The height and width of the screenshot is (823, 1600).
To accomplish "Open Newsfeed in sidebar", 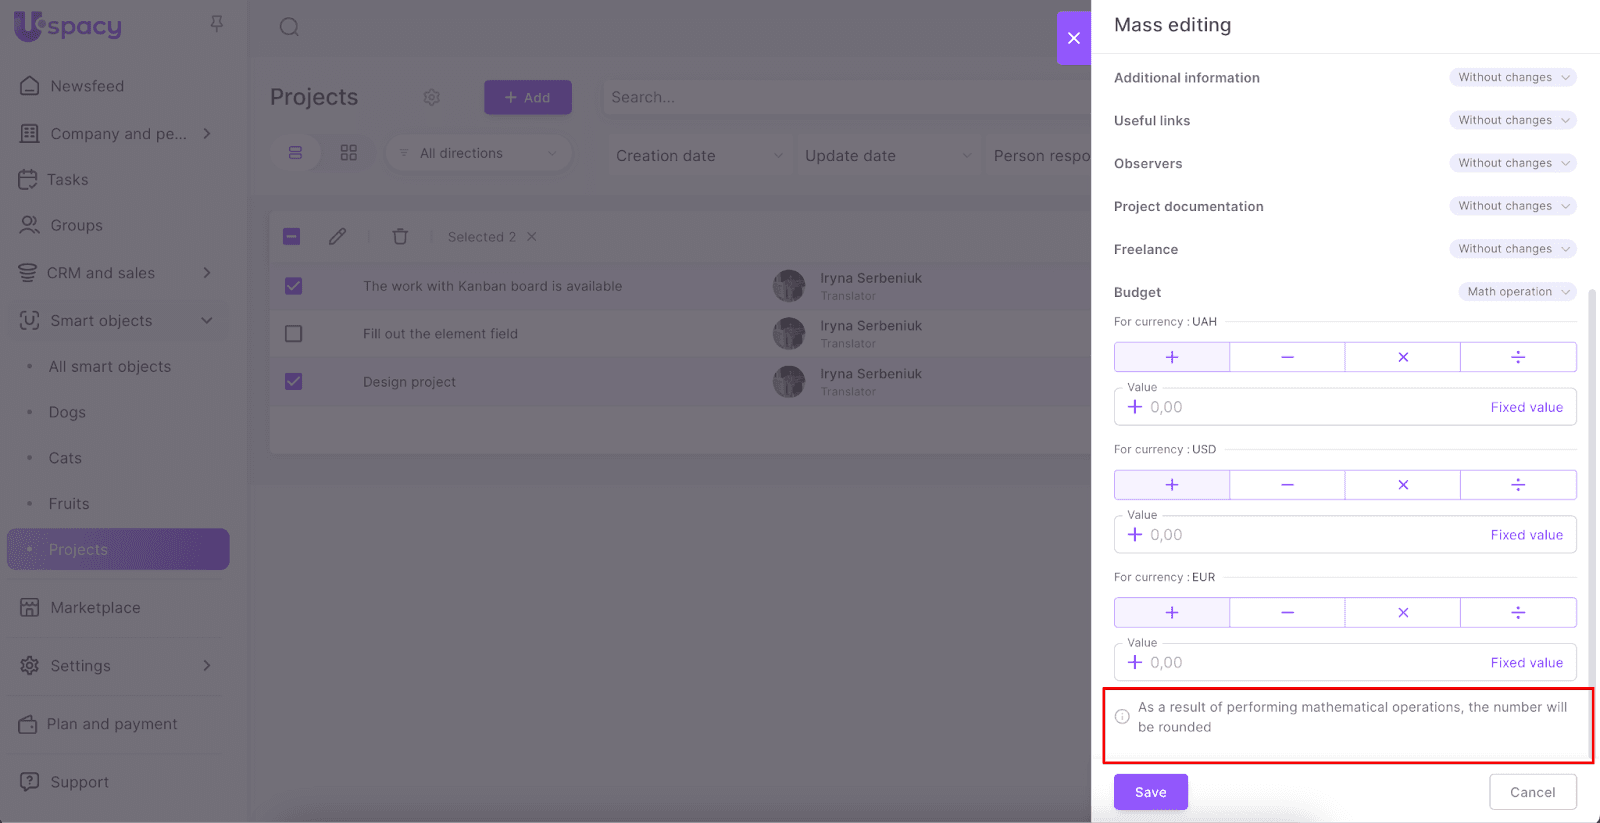I will tap(87, 86).
